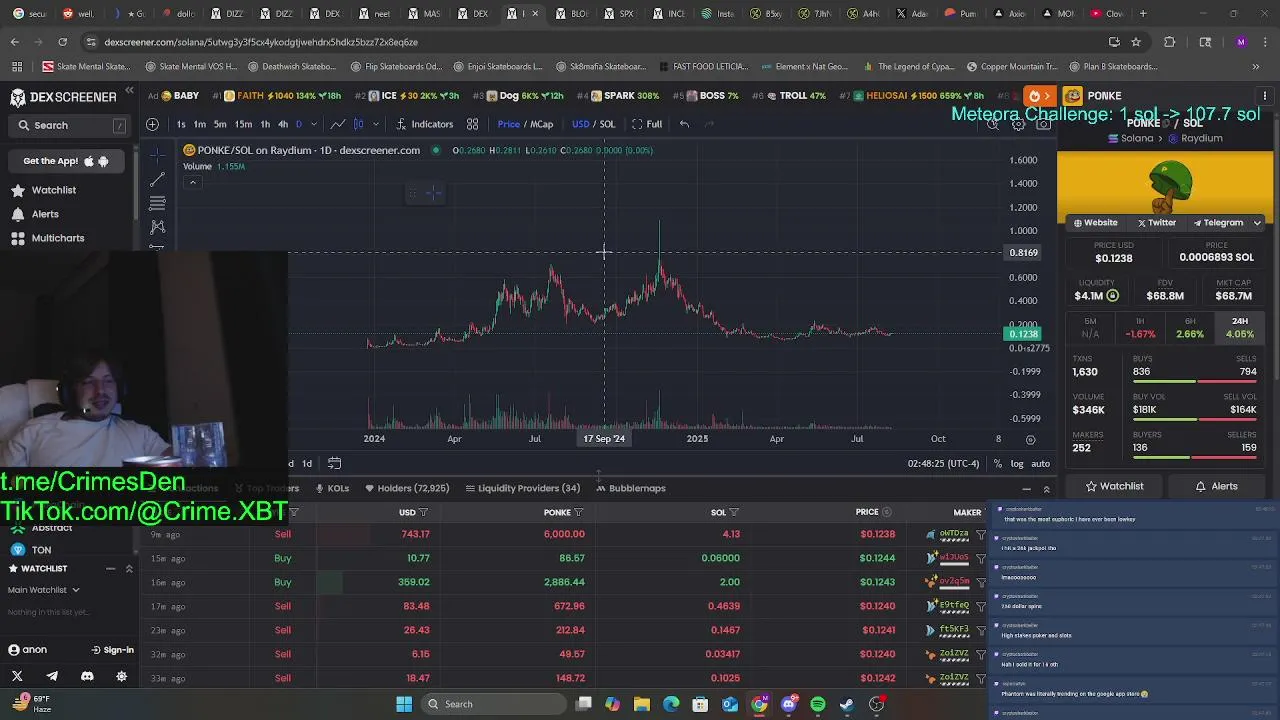Viewport: 1280px width, 720px height.
Task: Filter the SOL amount column
Action: pos(733,512)
